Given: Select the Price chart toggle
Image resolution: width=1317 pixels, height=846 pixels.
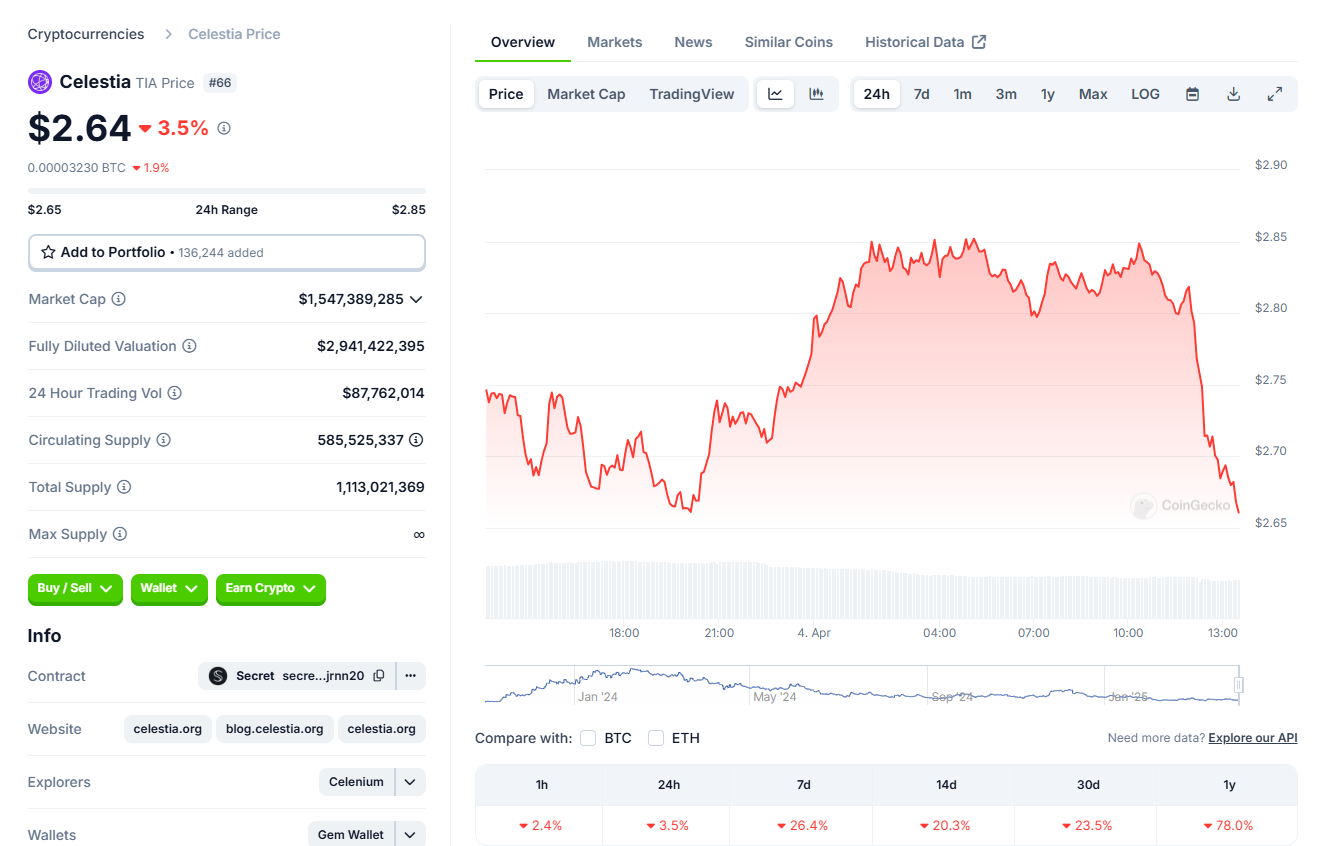Looking at the screenshot, I should click(x=506, y=94).
